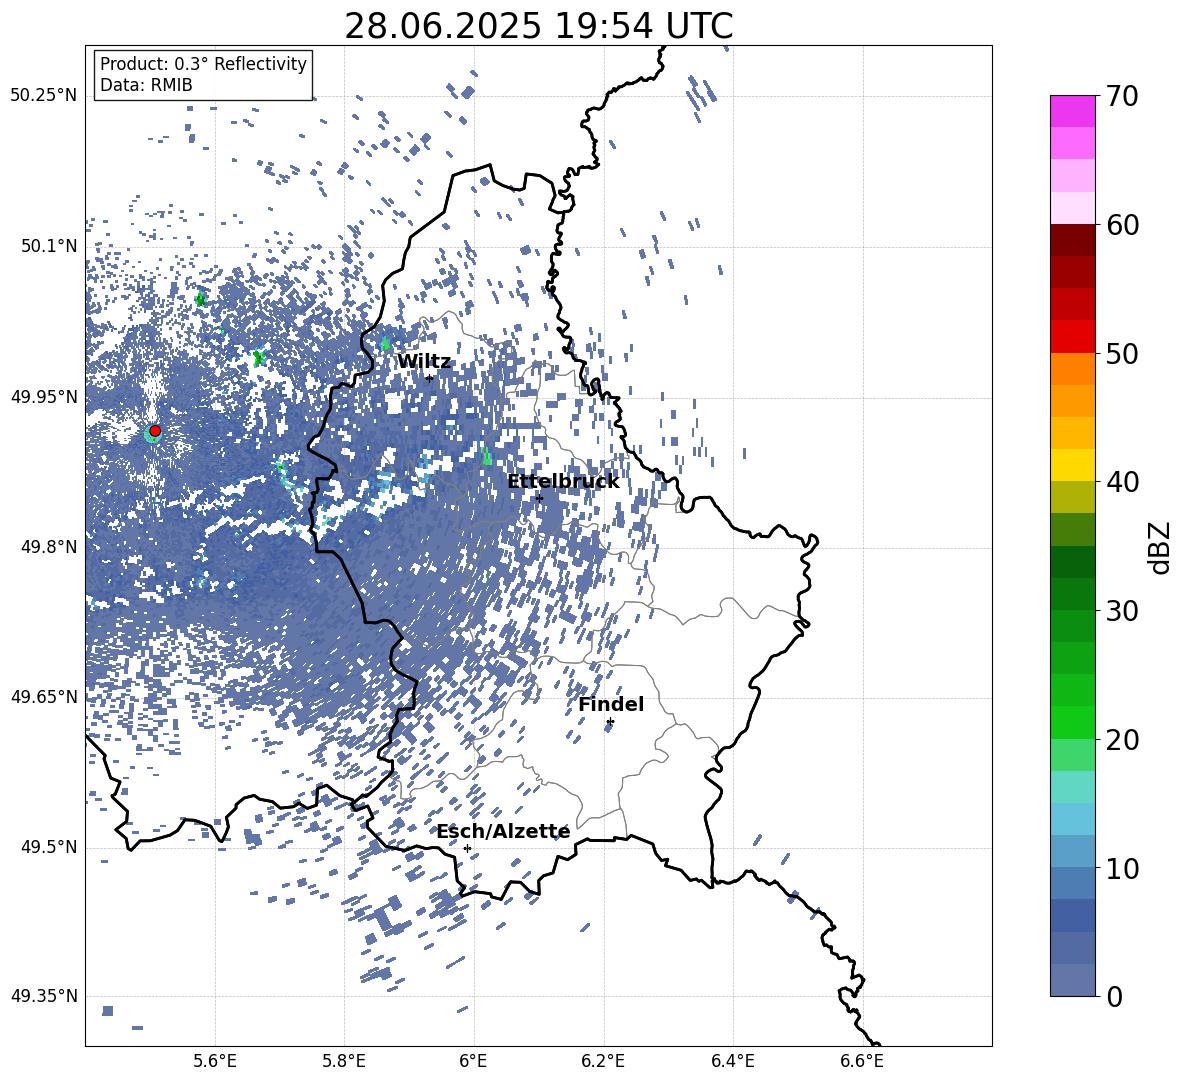Click the red radar site marker dot

point(155,431)
